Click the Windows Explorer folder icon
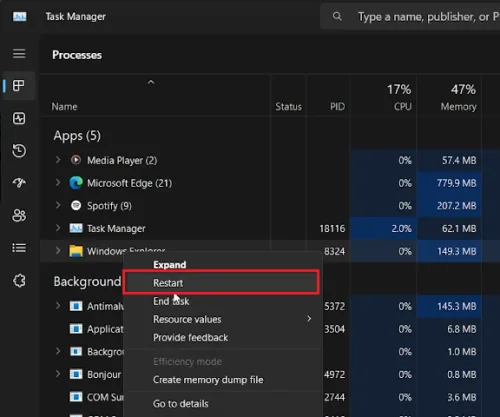500x417 pixels. click(76, 251)
